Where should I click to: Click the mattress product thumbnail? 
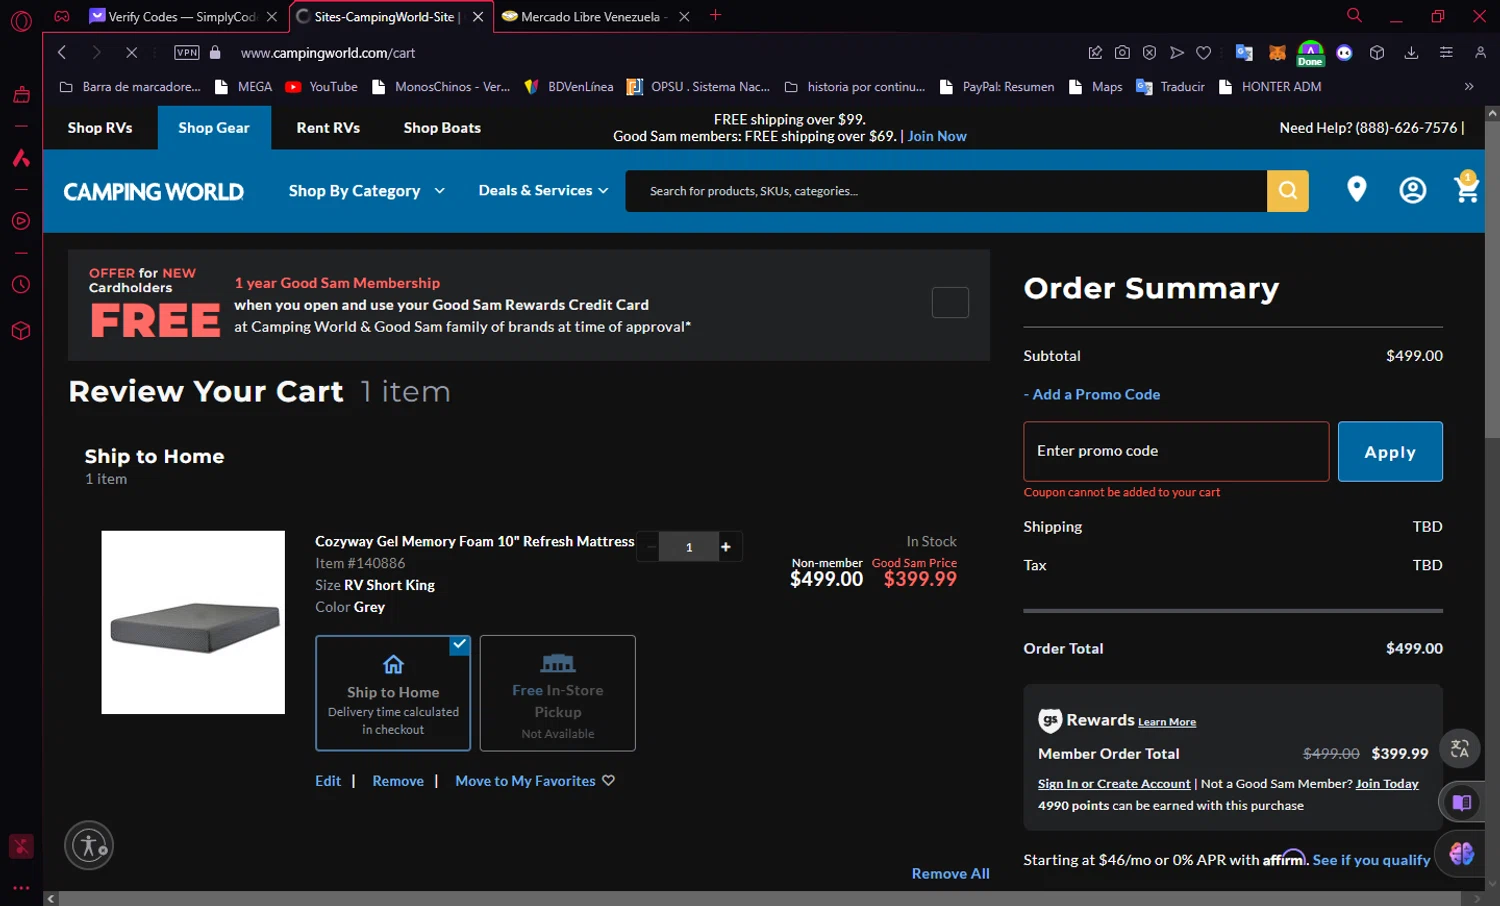pos(193,622)
